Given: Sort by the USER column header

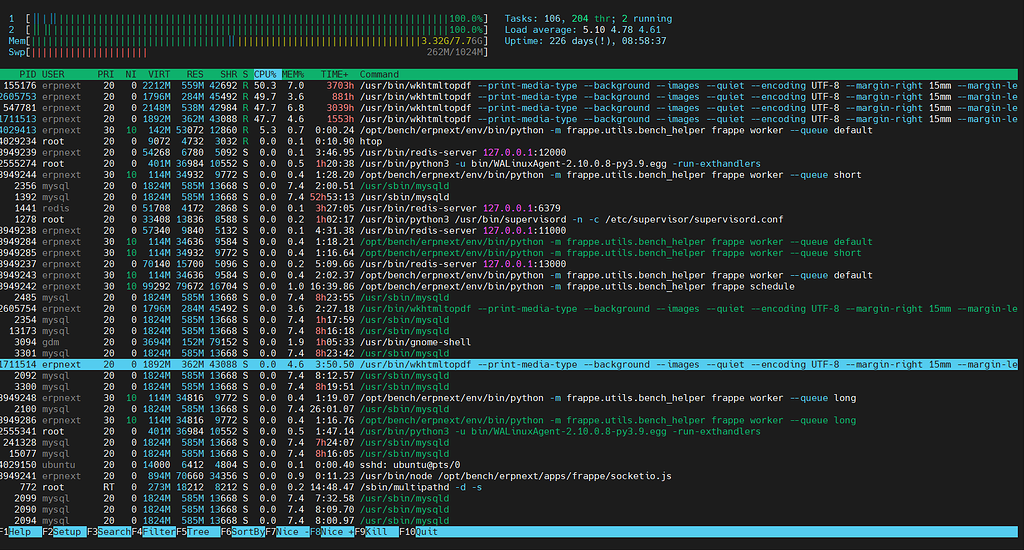Looking at the screenshot, I should (54, 74).
